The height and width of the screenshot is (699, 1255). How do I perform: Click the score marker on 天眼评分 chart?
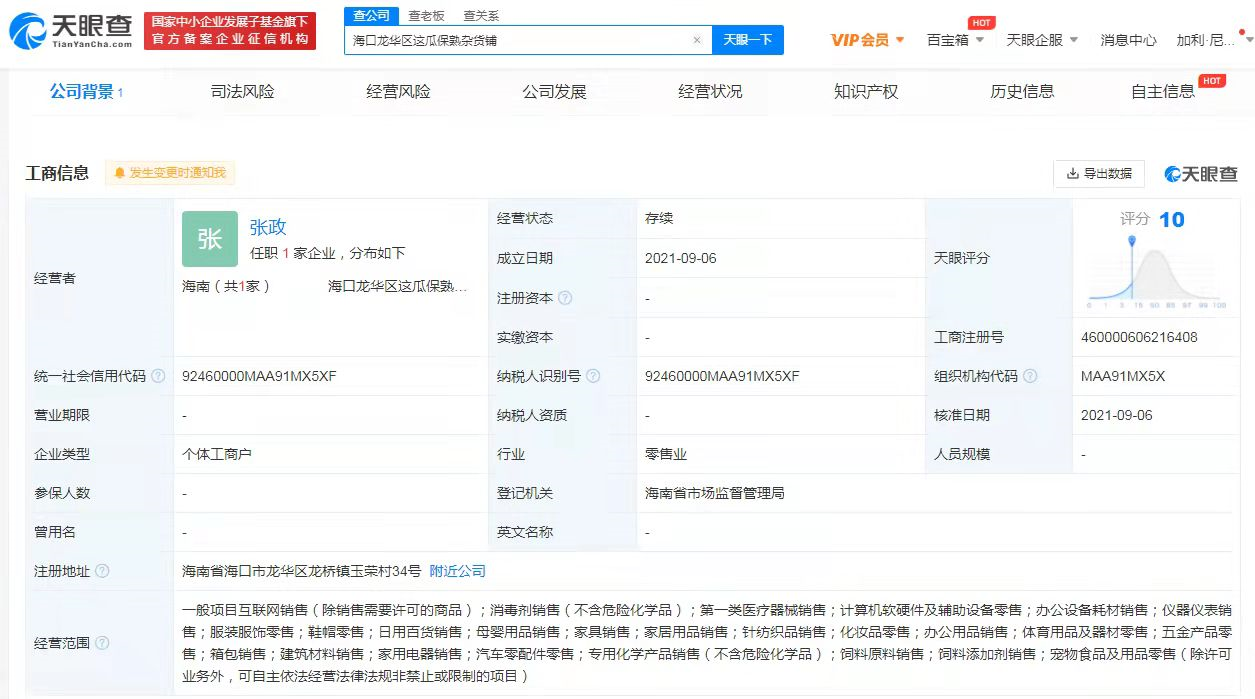1132,241
